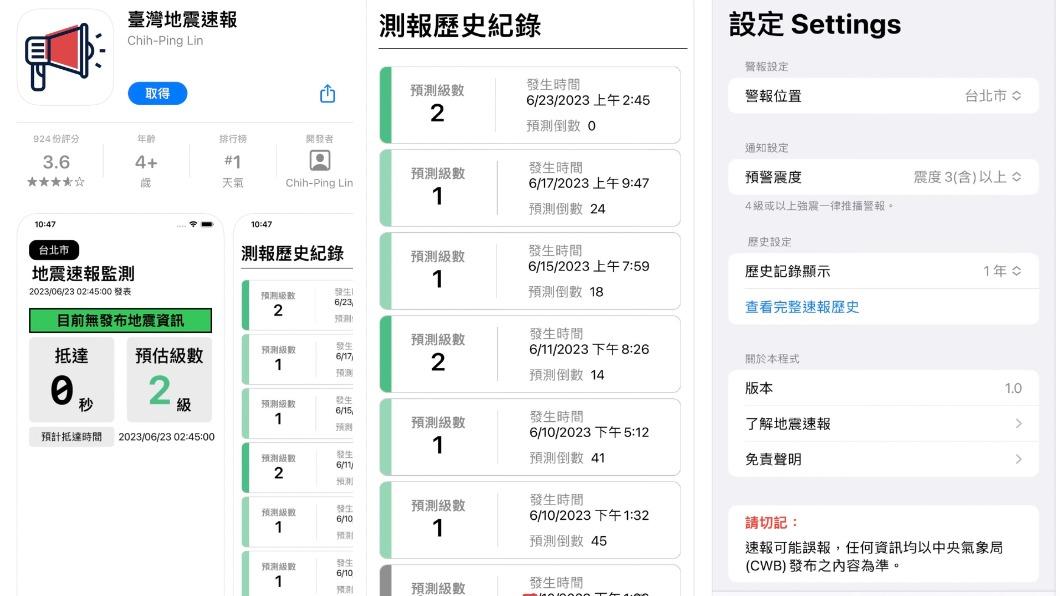
Task: Click the 取得 download button
Action: (x=158, y=93)
